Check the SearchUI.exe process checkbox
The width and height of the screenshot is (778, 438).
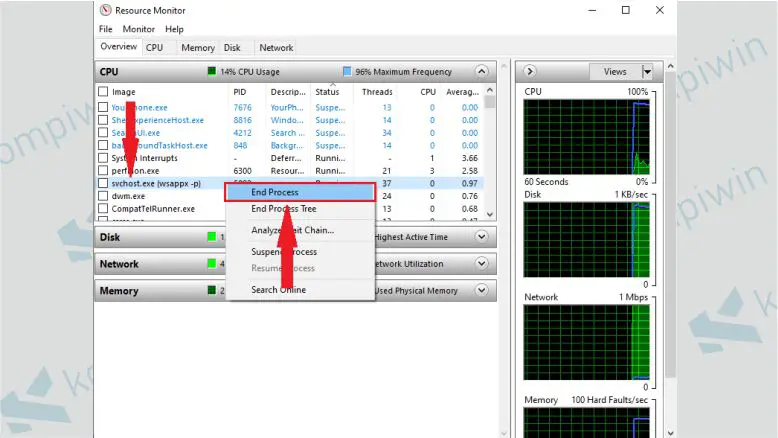pos(103,132)
